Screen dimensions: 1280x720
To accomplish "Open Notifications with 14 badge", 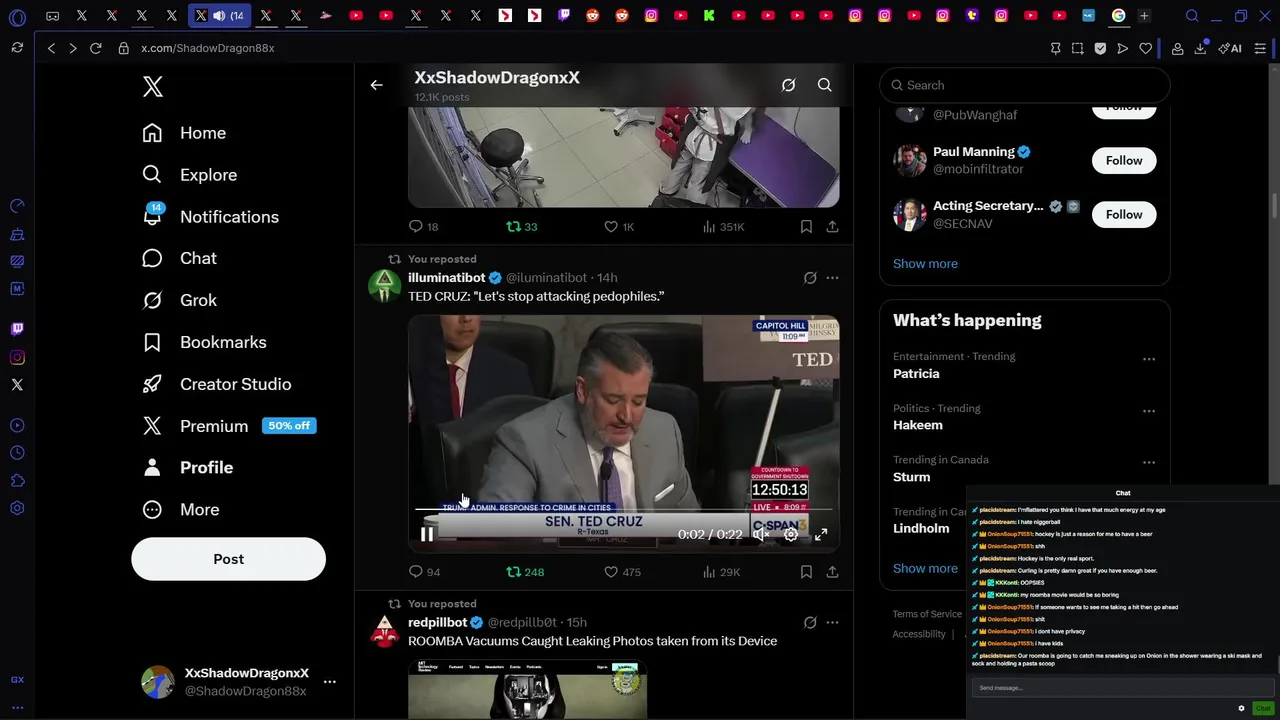I will [211, 217].
